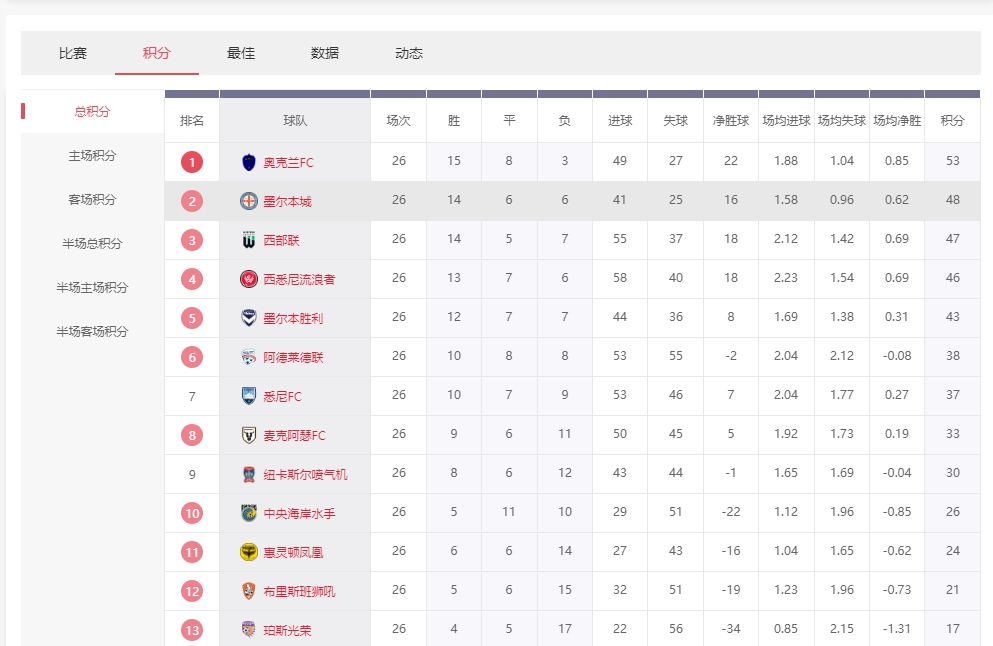
Task: Click the Central Coast Mariners (中央海岸水手) crest
Action: pos(249,513)
